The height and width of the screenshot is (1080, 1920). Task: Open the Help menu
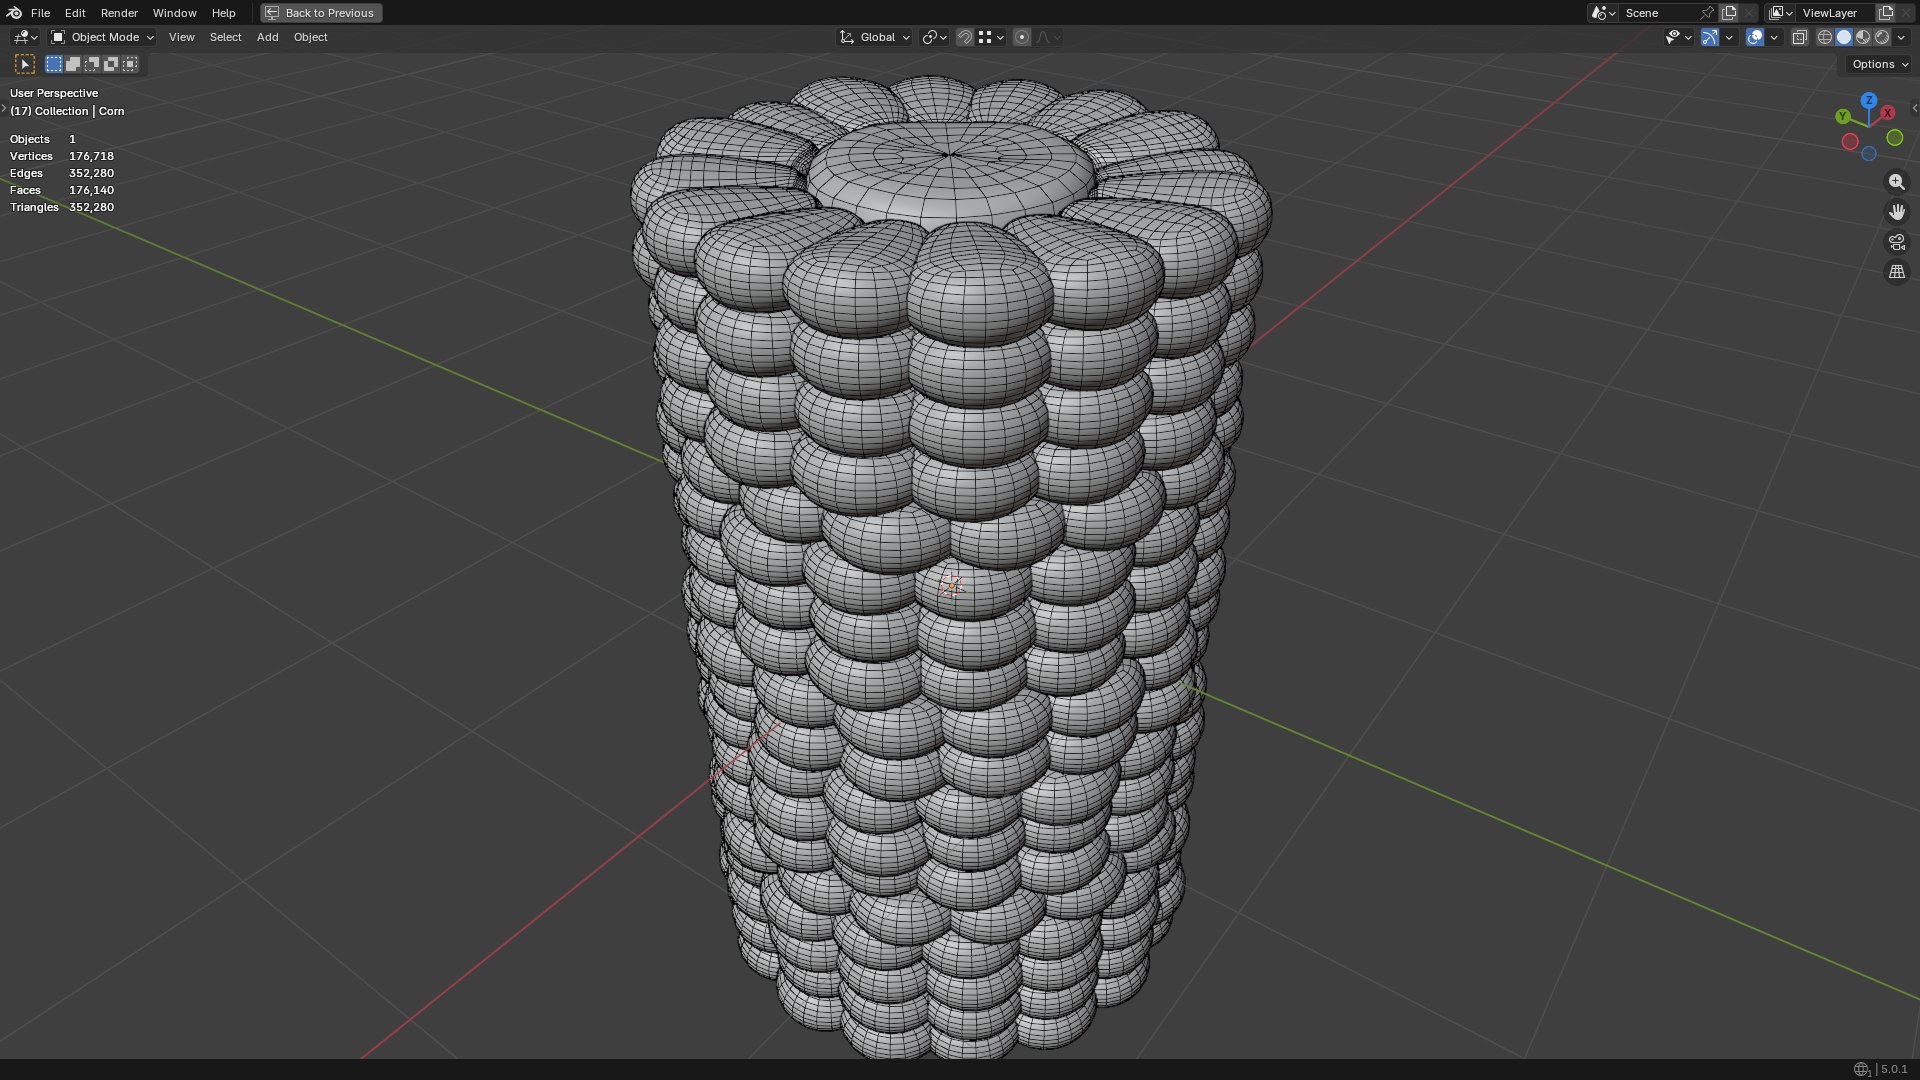click(223, 13)
